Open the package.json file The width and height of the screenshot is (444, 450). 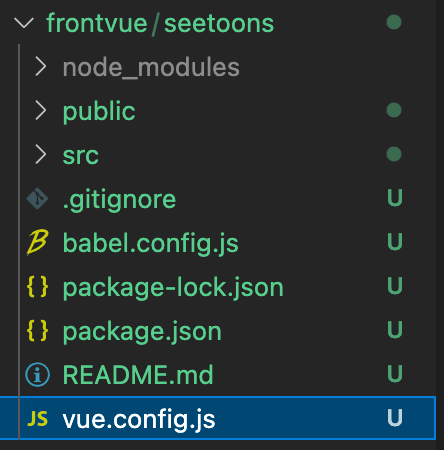tap(142, 332)
